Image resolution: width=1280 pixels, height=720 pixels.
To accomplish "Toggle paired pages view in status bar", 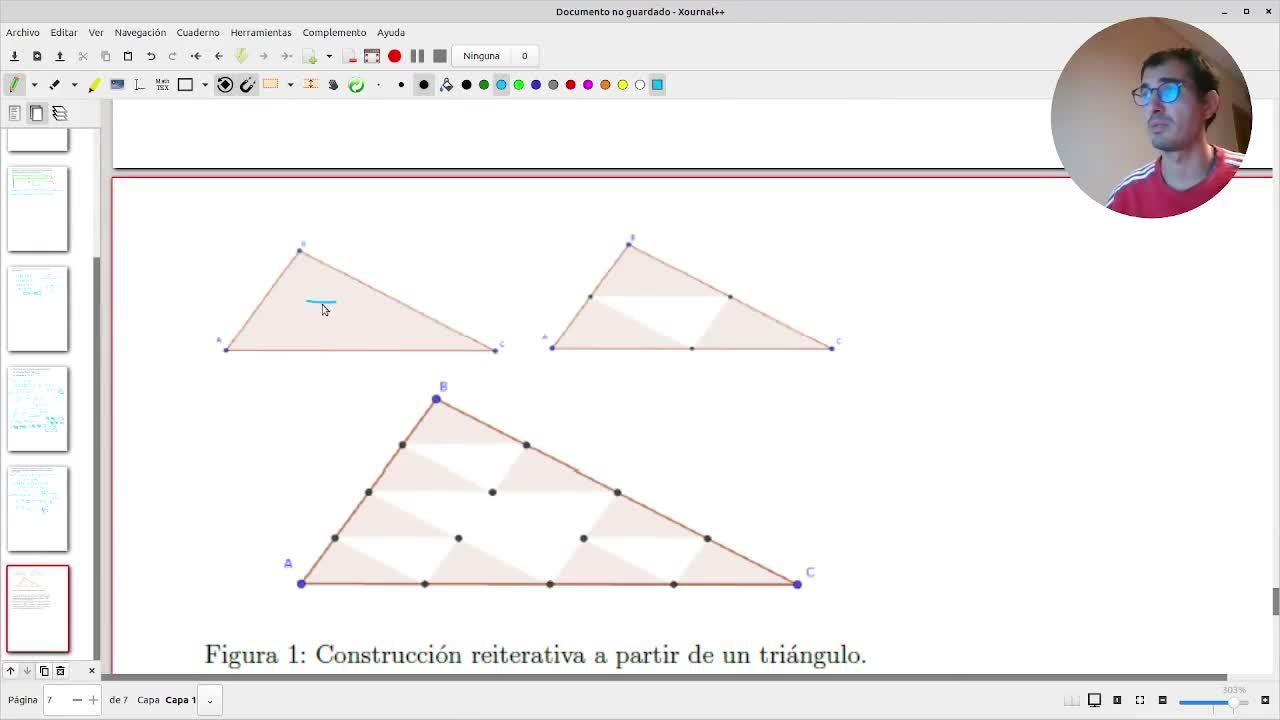I will click(x=1072, y=700).
